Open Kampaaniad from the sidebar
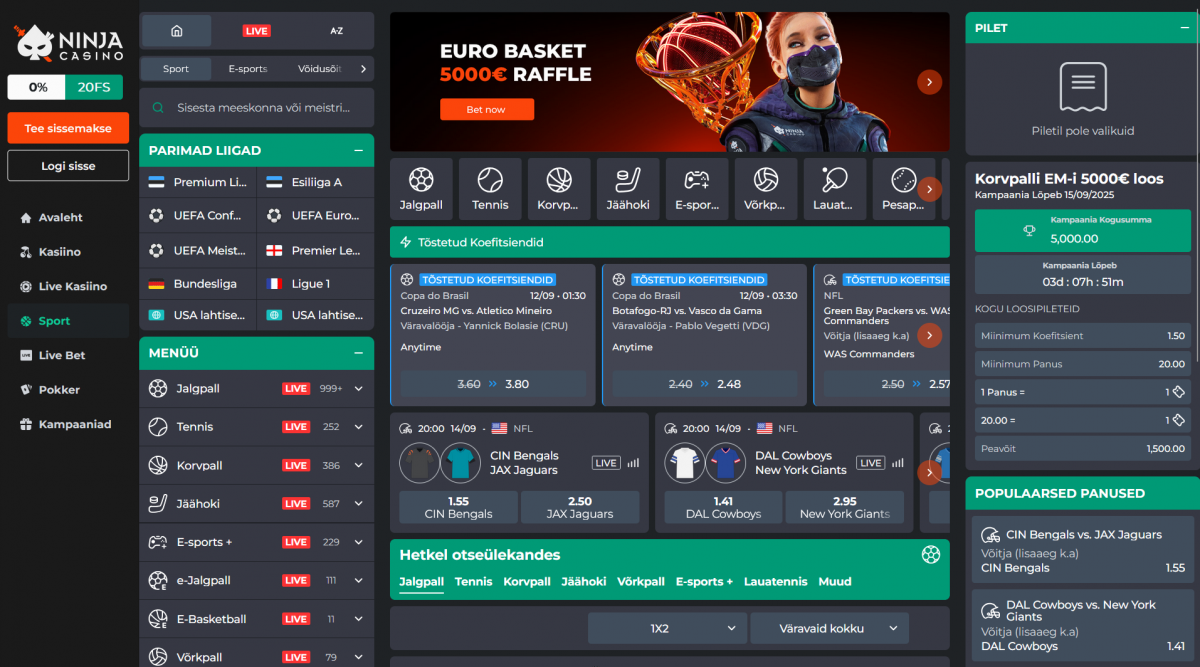1200x667 pixels. point(67,423)
